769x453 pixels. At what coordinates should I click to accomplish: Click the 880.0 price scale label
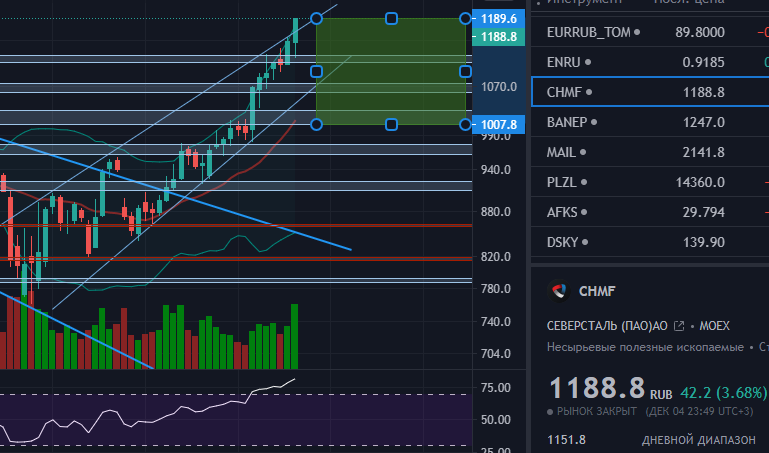point(495,212)
